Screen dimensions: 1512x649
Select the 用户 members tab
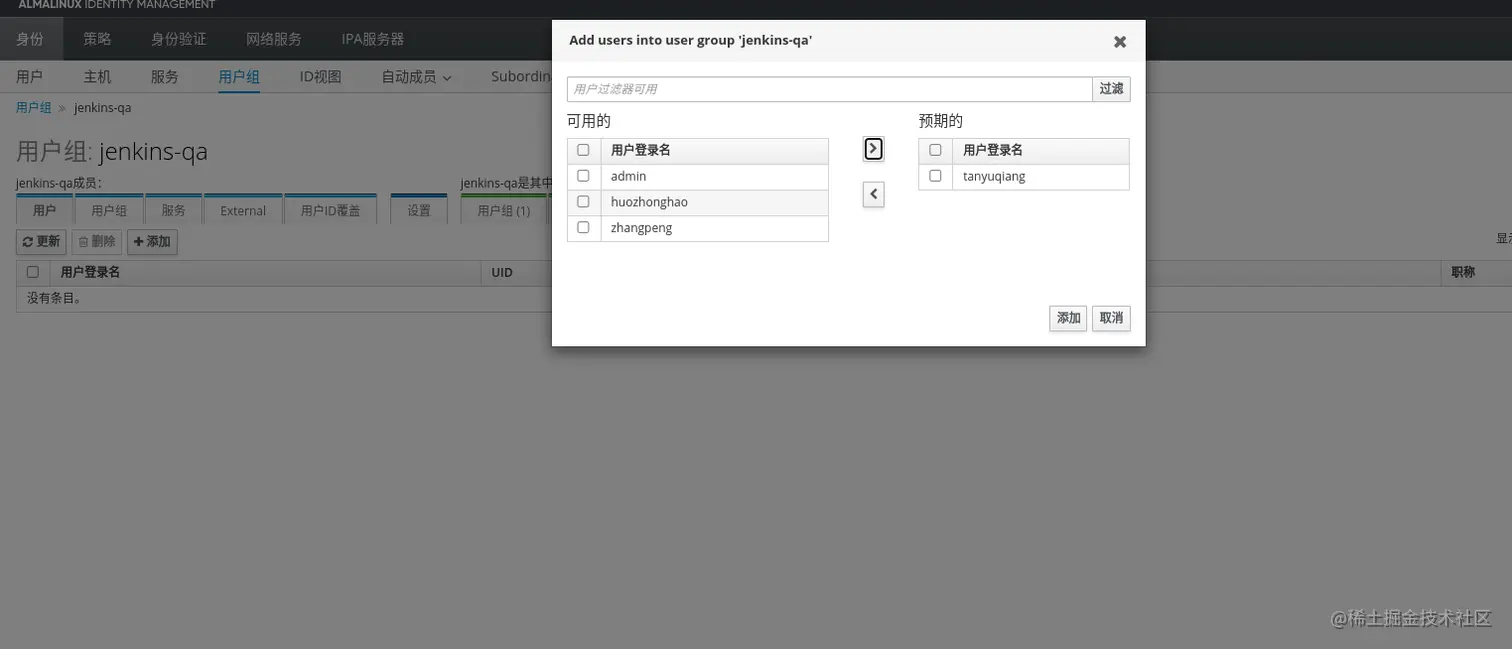[x=44, y=210]
